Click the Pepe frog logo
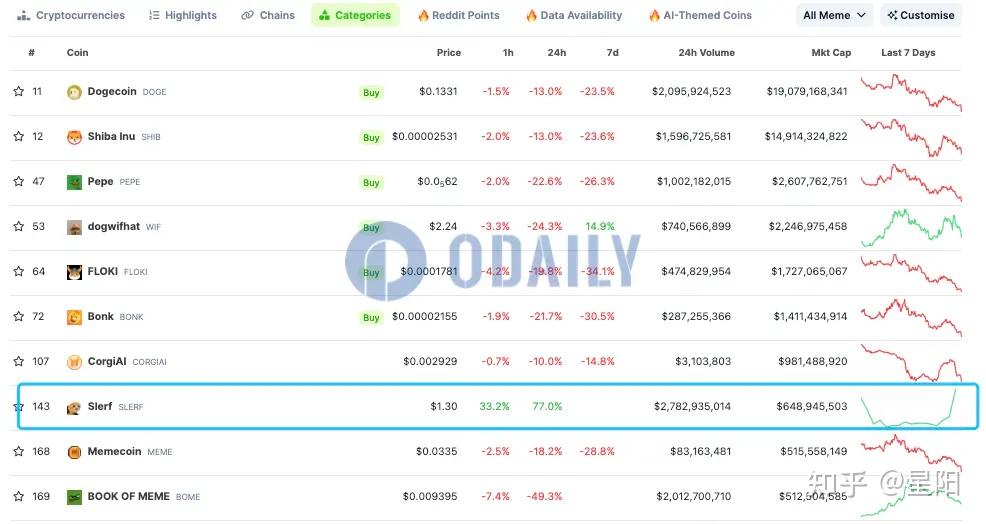Viewport: 986px width, 524px height. coord(74,182)
